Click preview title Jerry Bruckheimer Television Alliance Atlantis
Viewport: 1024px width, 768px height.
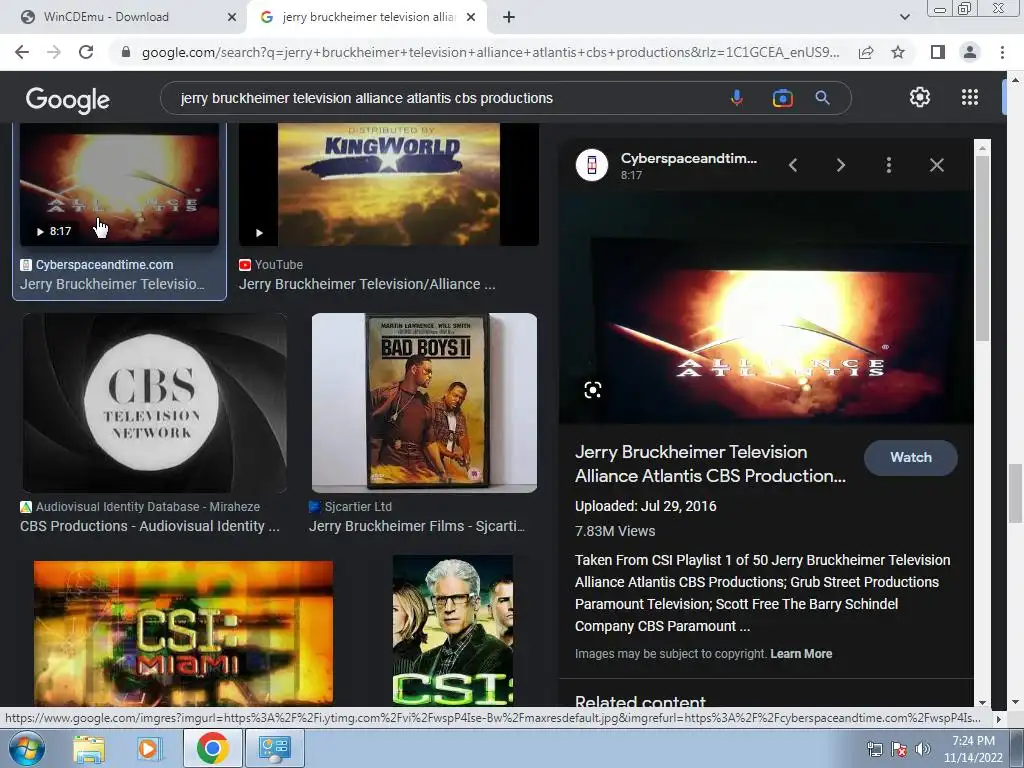click(x=710, y=464)
